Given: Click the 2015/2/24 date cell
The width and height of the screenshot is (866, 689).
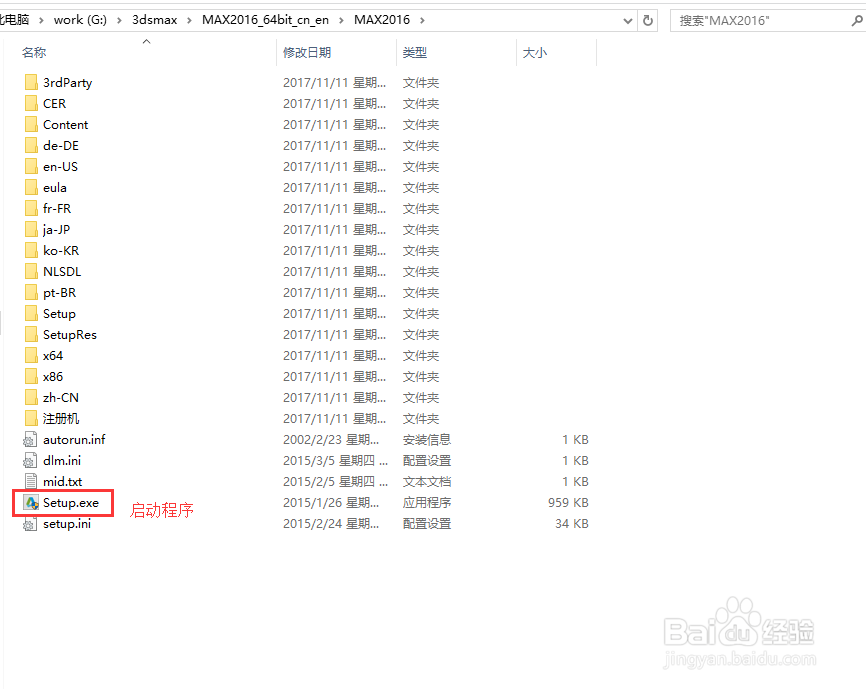Looking at the screenshot, I should (331, 523).
